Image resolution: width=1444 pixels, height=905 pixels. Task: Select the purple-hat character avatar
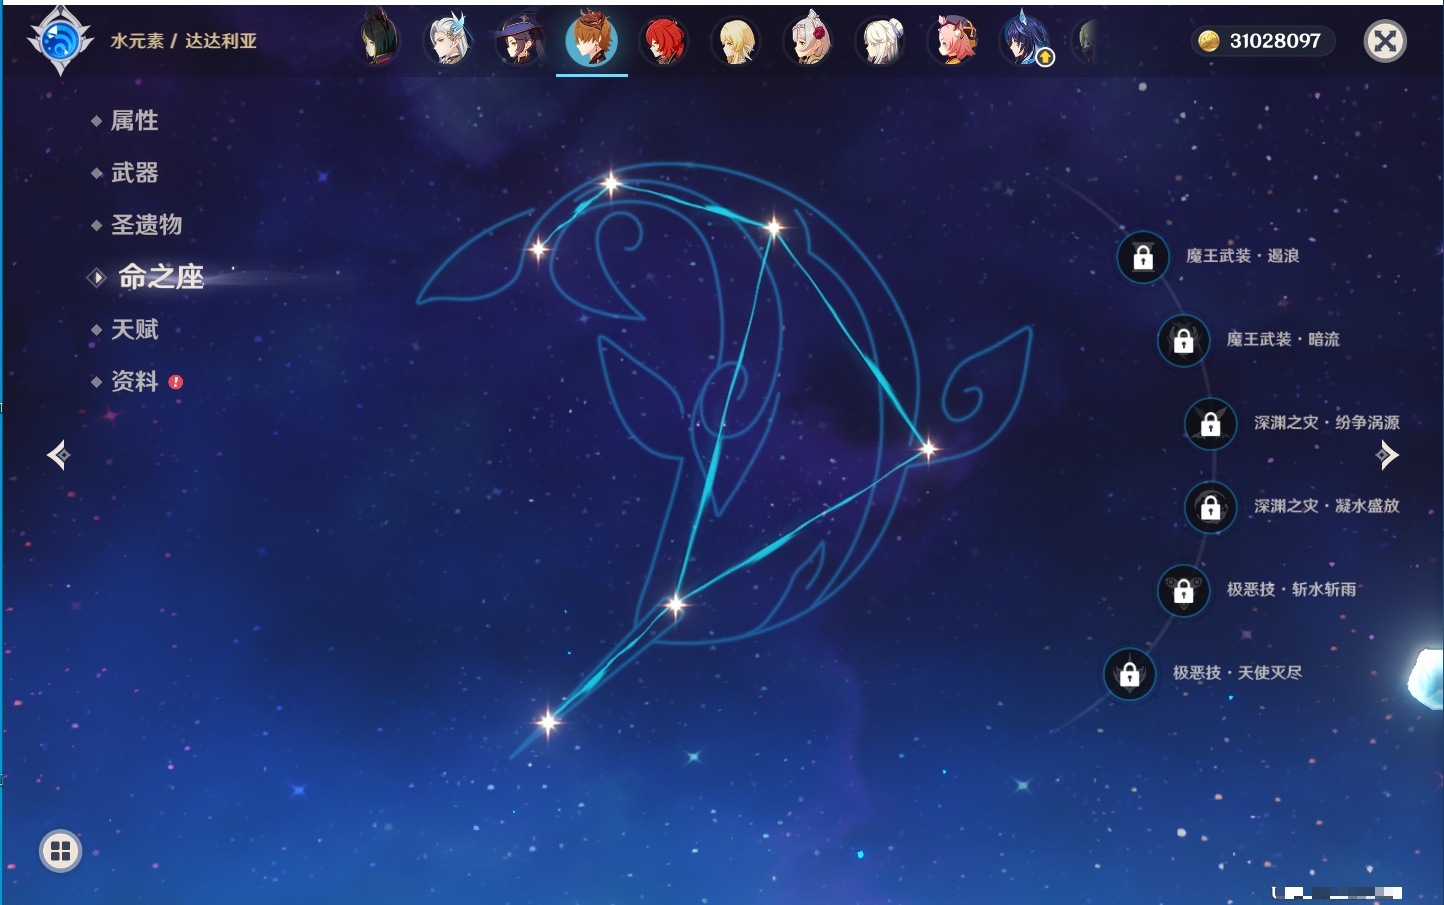coord(520,40)
